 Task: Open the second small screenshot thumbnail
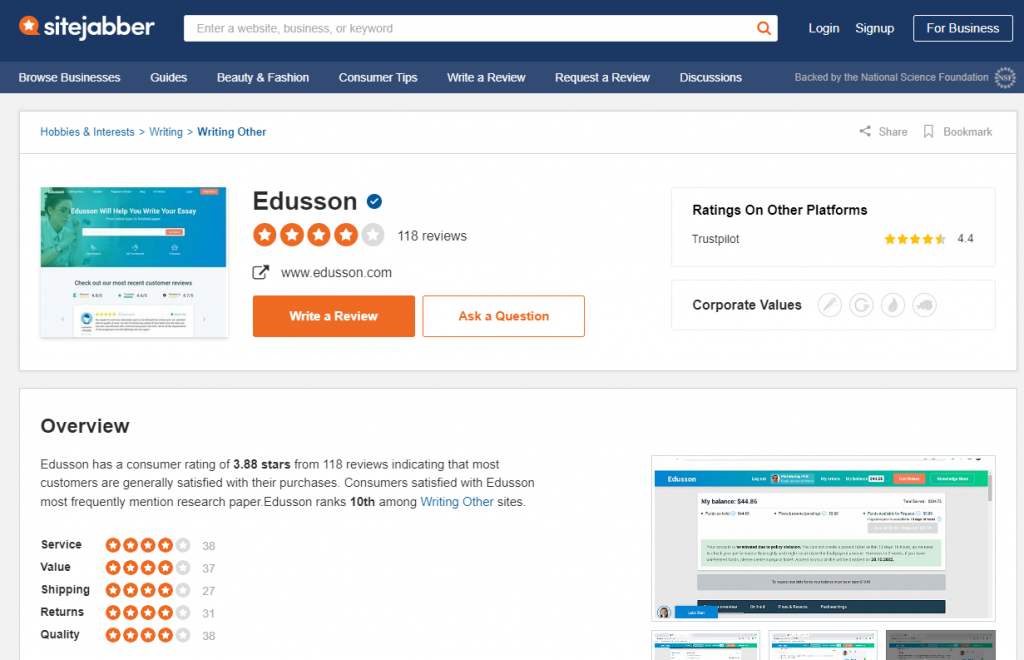tap(823, 645)
